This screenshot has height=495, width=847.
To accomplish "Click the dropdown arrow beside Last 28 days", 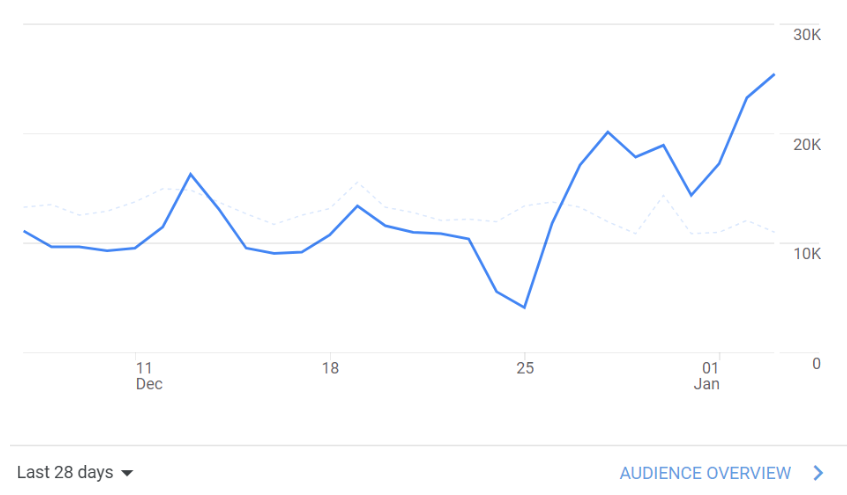I will click(x=127, y=473).
